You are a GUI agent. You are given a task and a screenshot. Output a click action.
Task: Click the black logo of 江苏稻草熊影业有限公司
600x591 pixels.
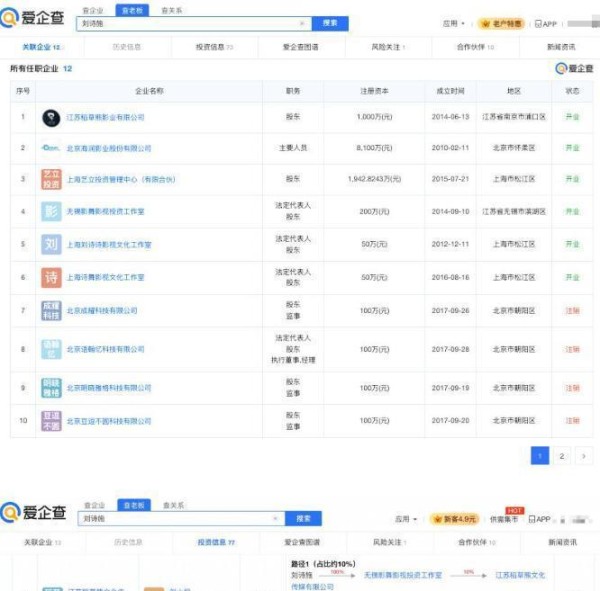50,117
